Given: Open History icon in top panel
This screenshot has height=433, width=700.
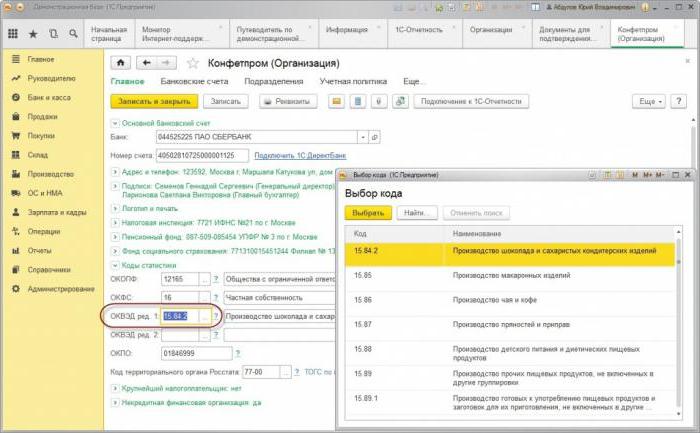Looking at the screenshot, I should pos(54,33).
